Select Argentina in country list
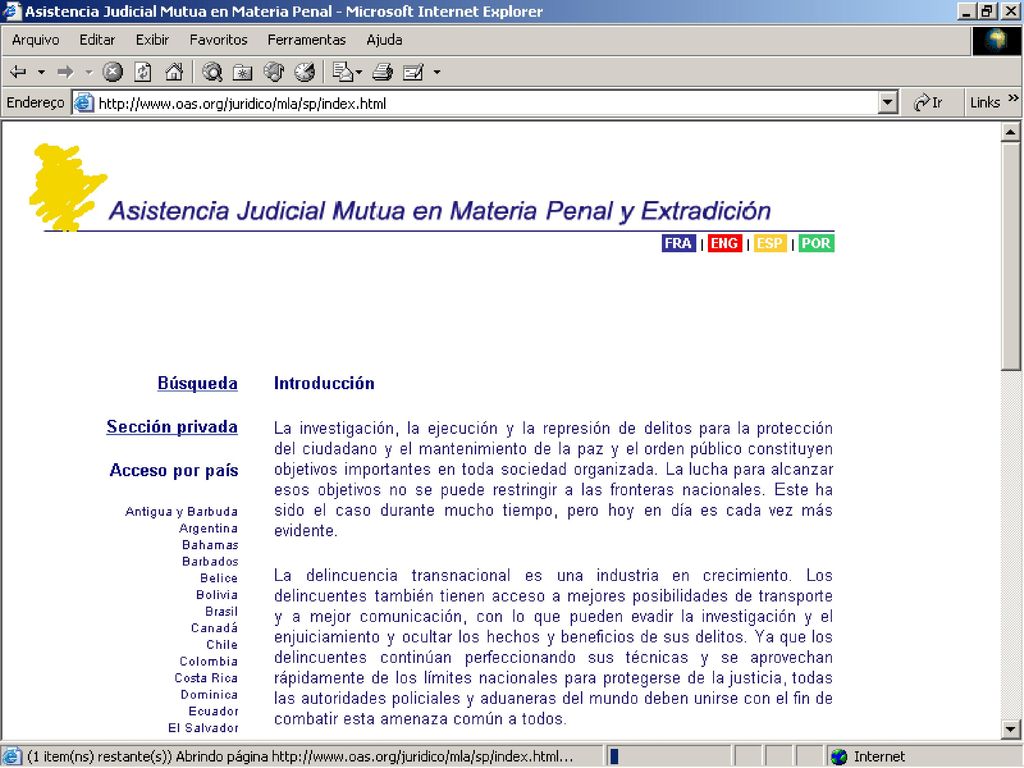 208,528
